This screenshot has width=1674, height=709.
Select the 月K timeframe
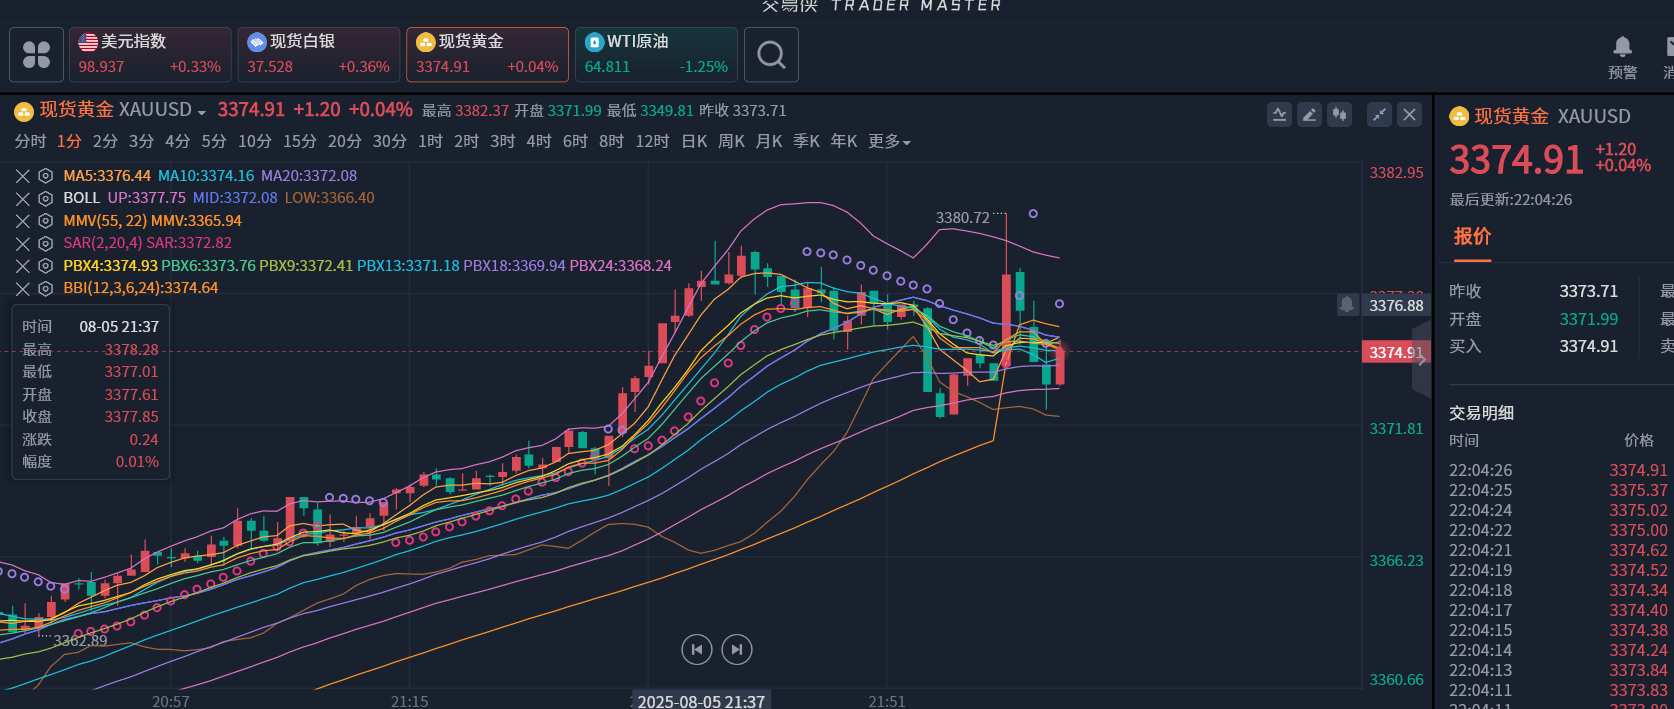(769, 142)
